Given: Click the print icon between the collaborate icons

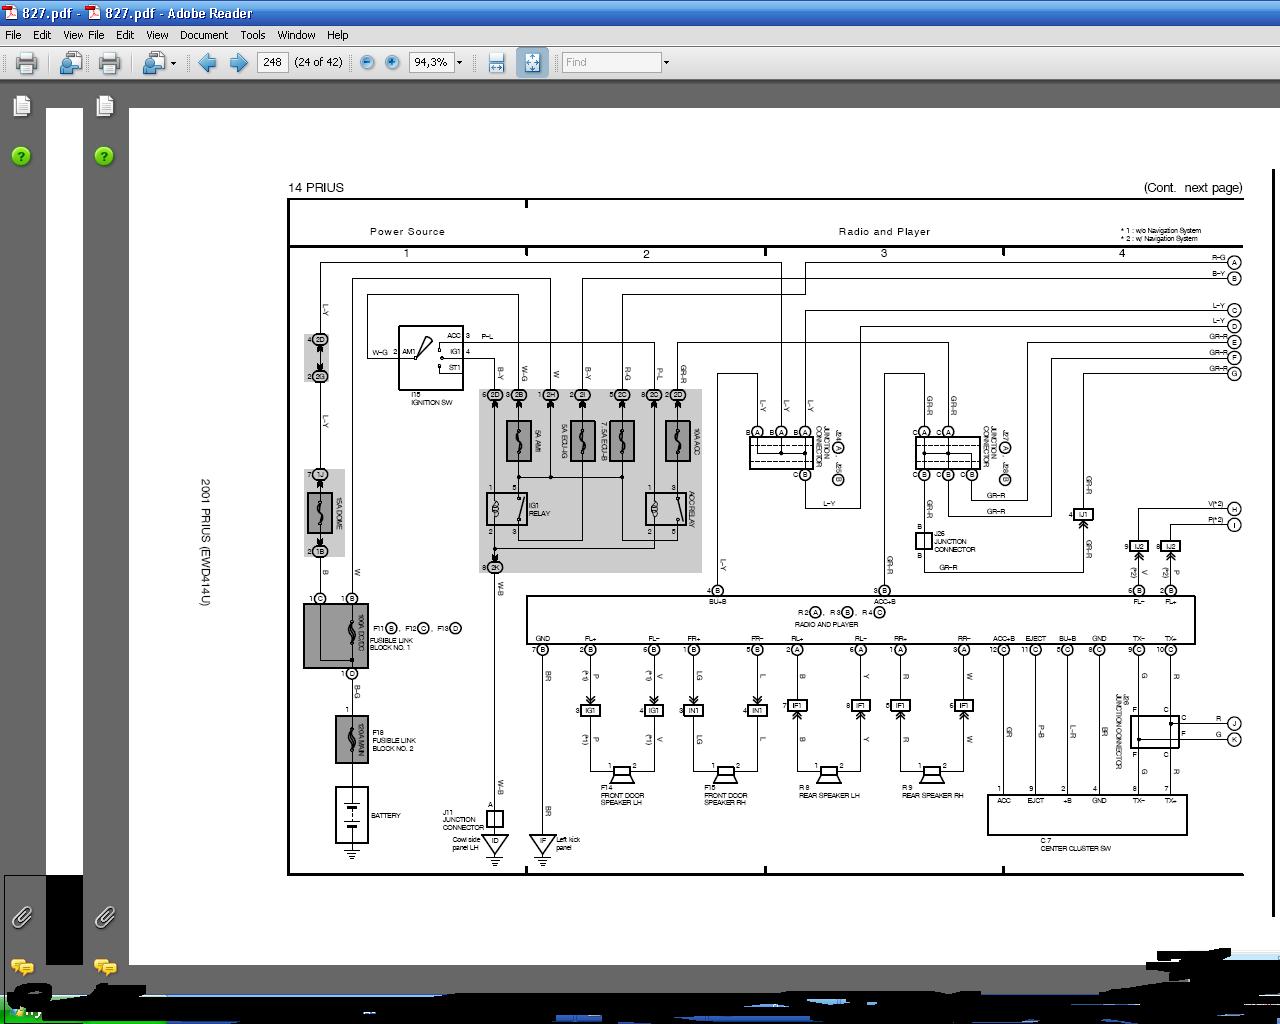Looking at the screenshot, I should 109,63.
